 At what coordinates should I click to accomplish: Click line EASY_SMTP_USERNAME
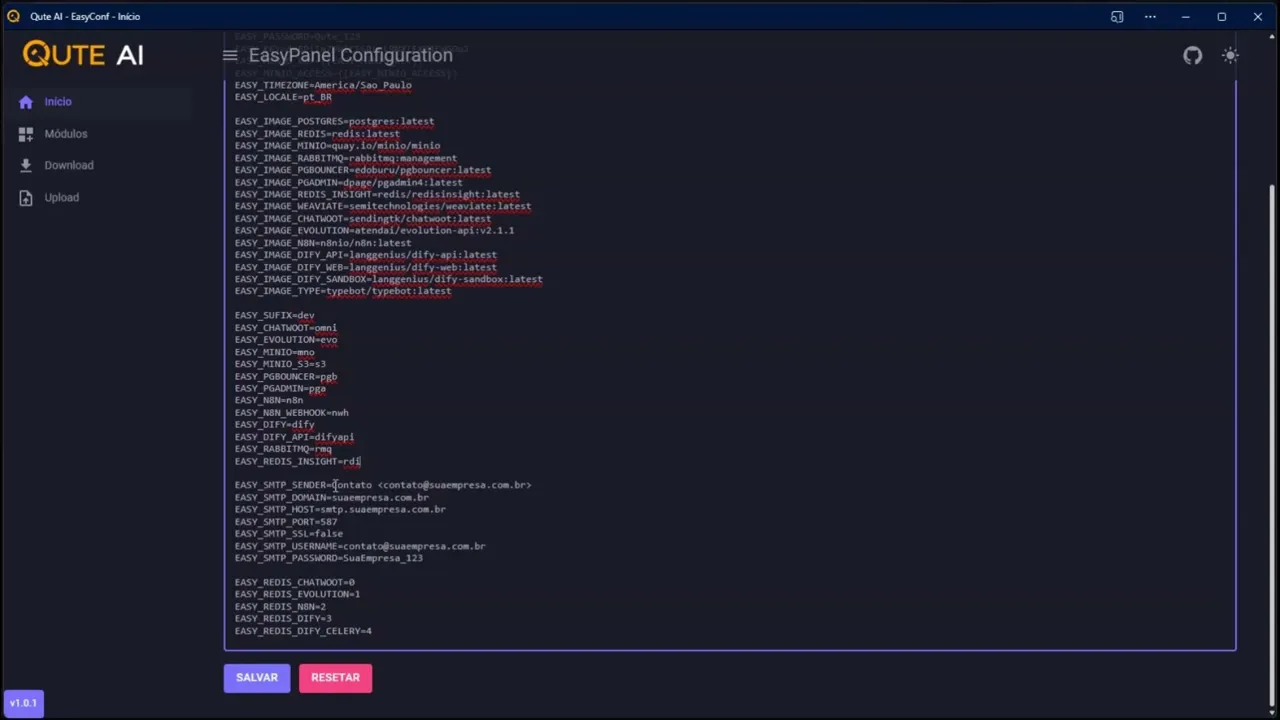(360, 546)
